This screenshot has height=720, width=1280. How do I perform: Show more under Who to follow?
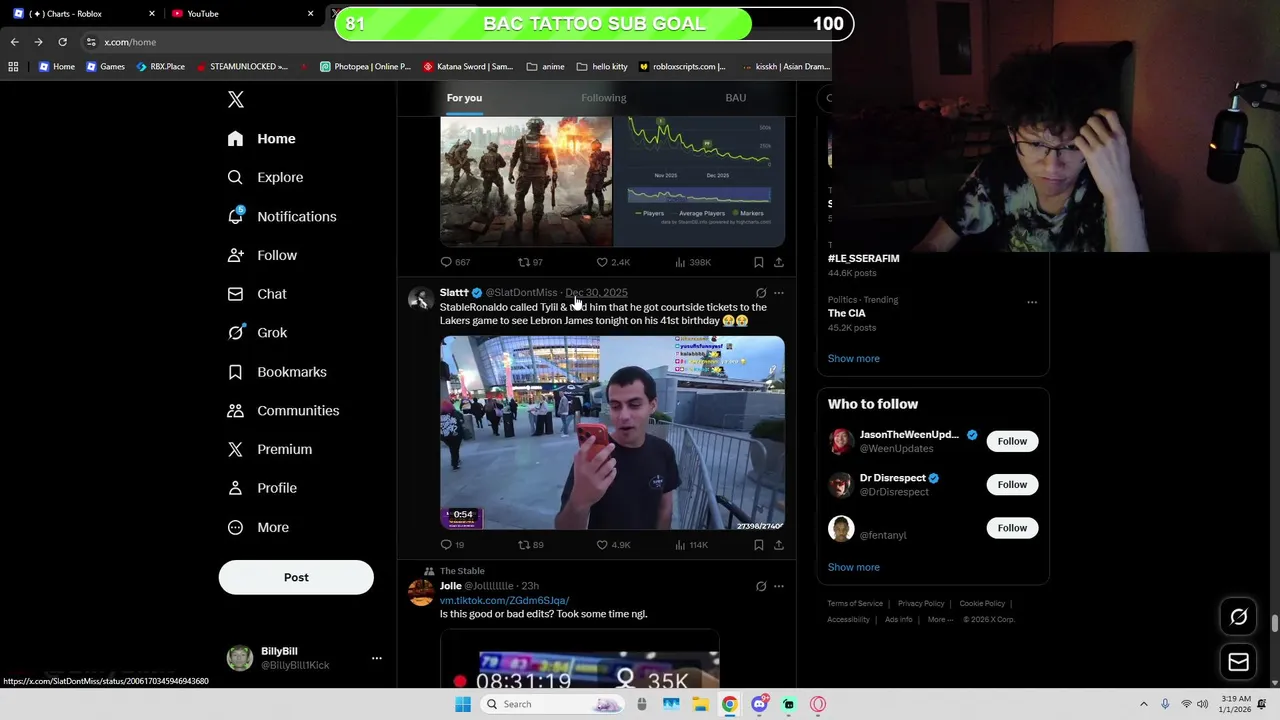pyautogui.click(x=853, y=567)
